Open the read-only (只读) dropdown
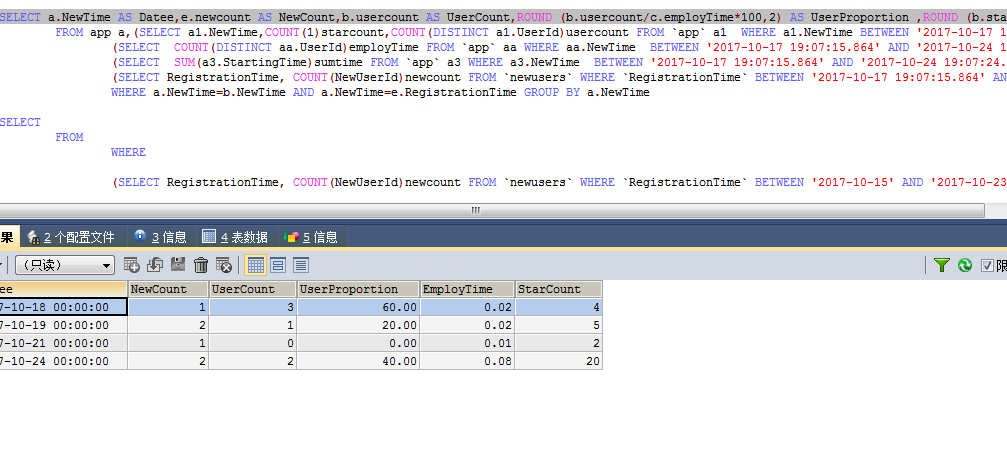 point(64,265)
